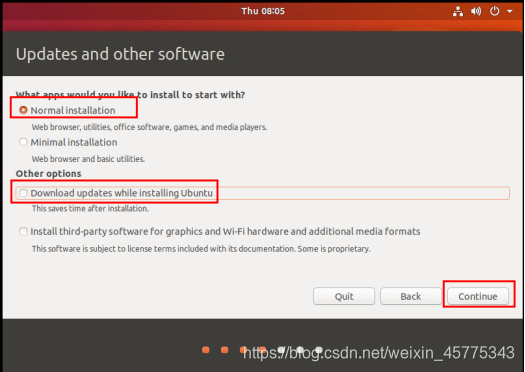Viewport: 525px width, 372px height.
Task: Click the 'Other options' heading
Action: (x=49, y=173)
